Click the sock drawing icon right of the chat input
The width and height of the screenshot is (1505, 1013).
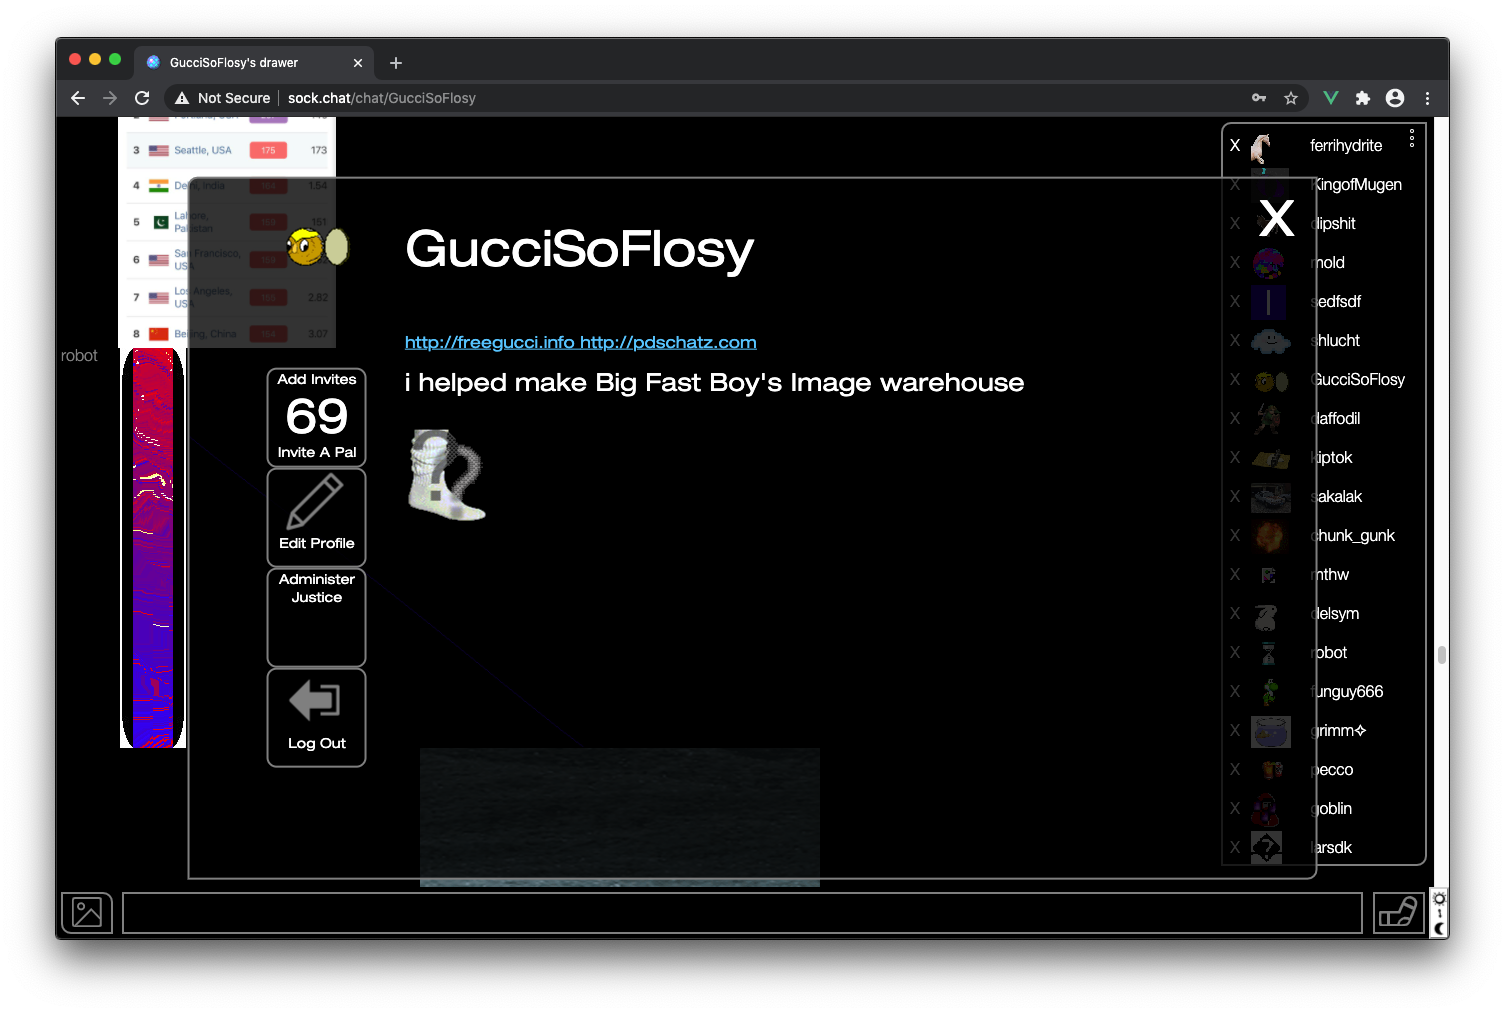click(1398, 912)
